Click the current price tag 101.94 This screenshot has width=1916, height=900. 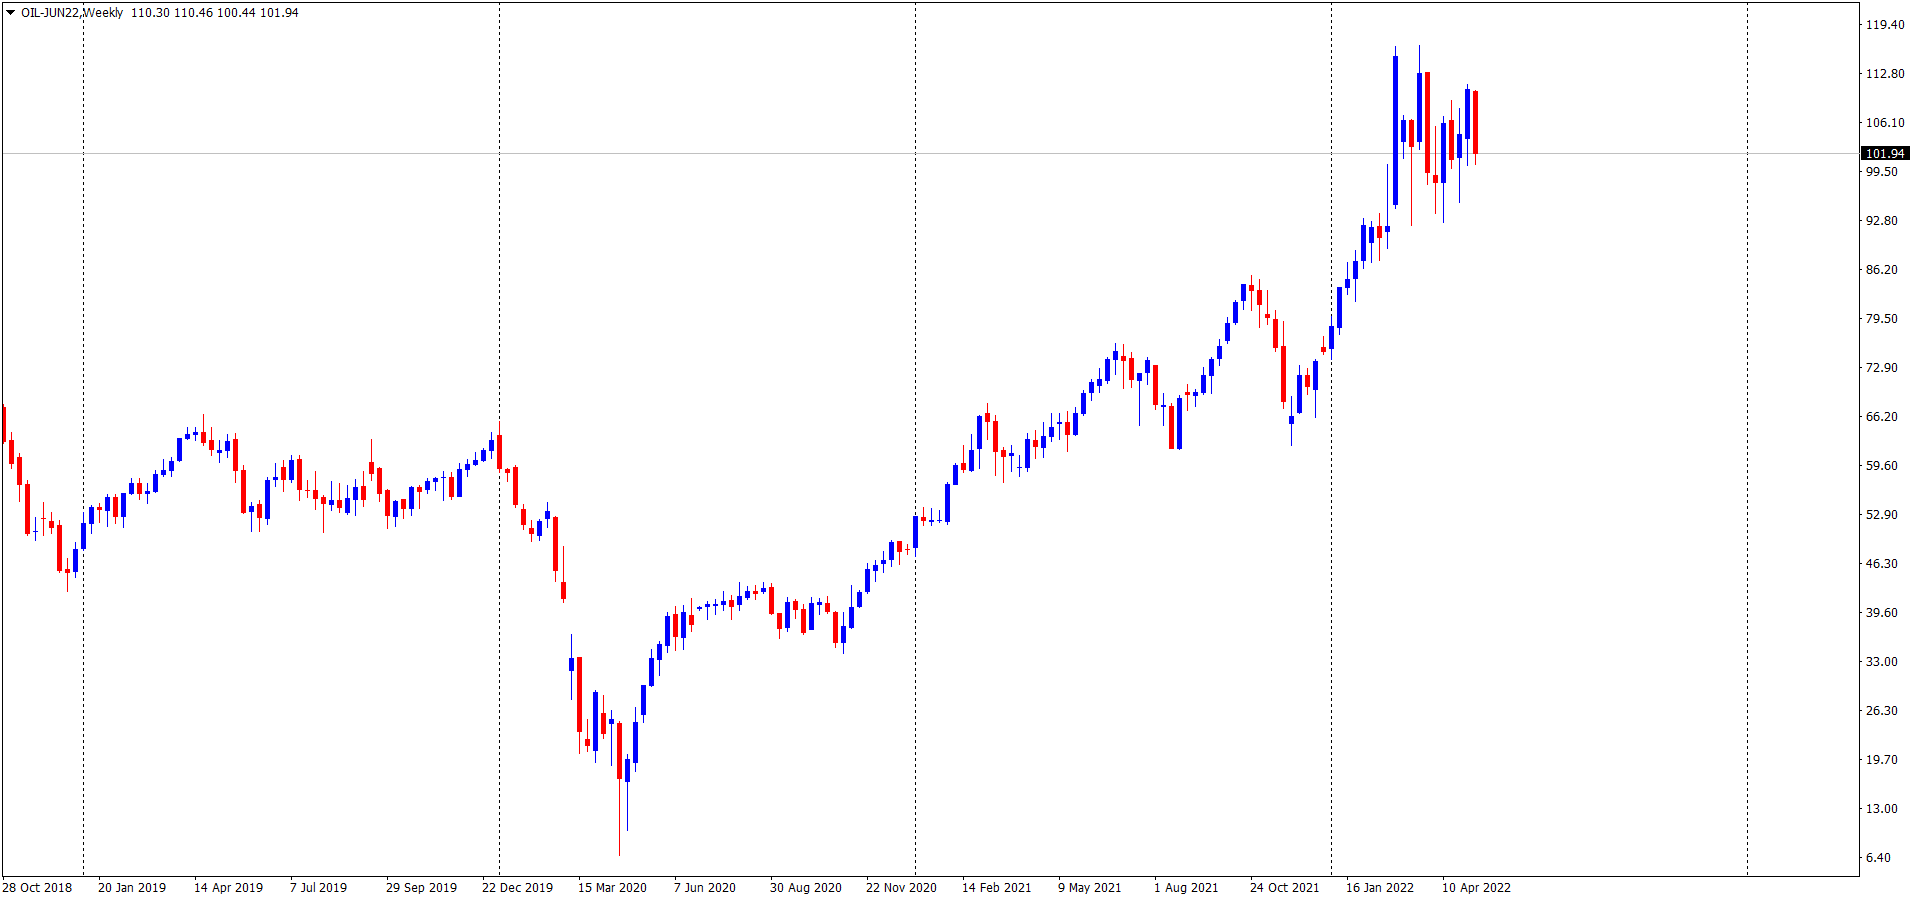coord(1885,154)
